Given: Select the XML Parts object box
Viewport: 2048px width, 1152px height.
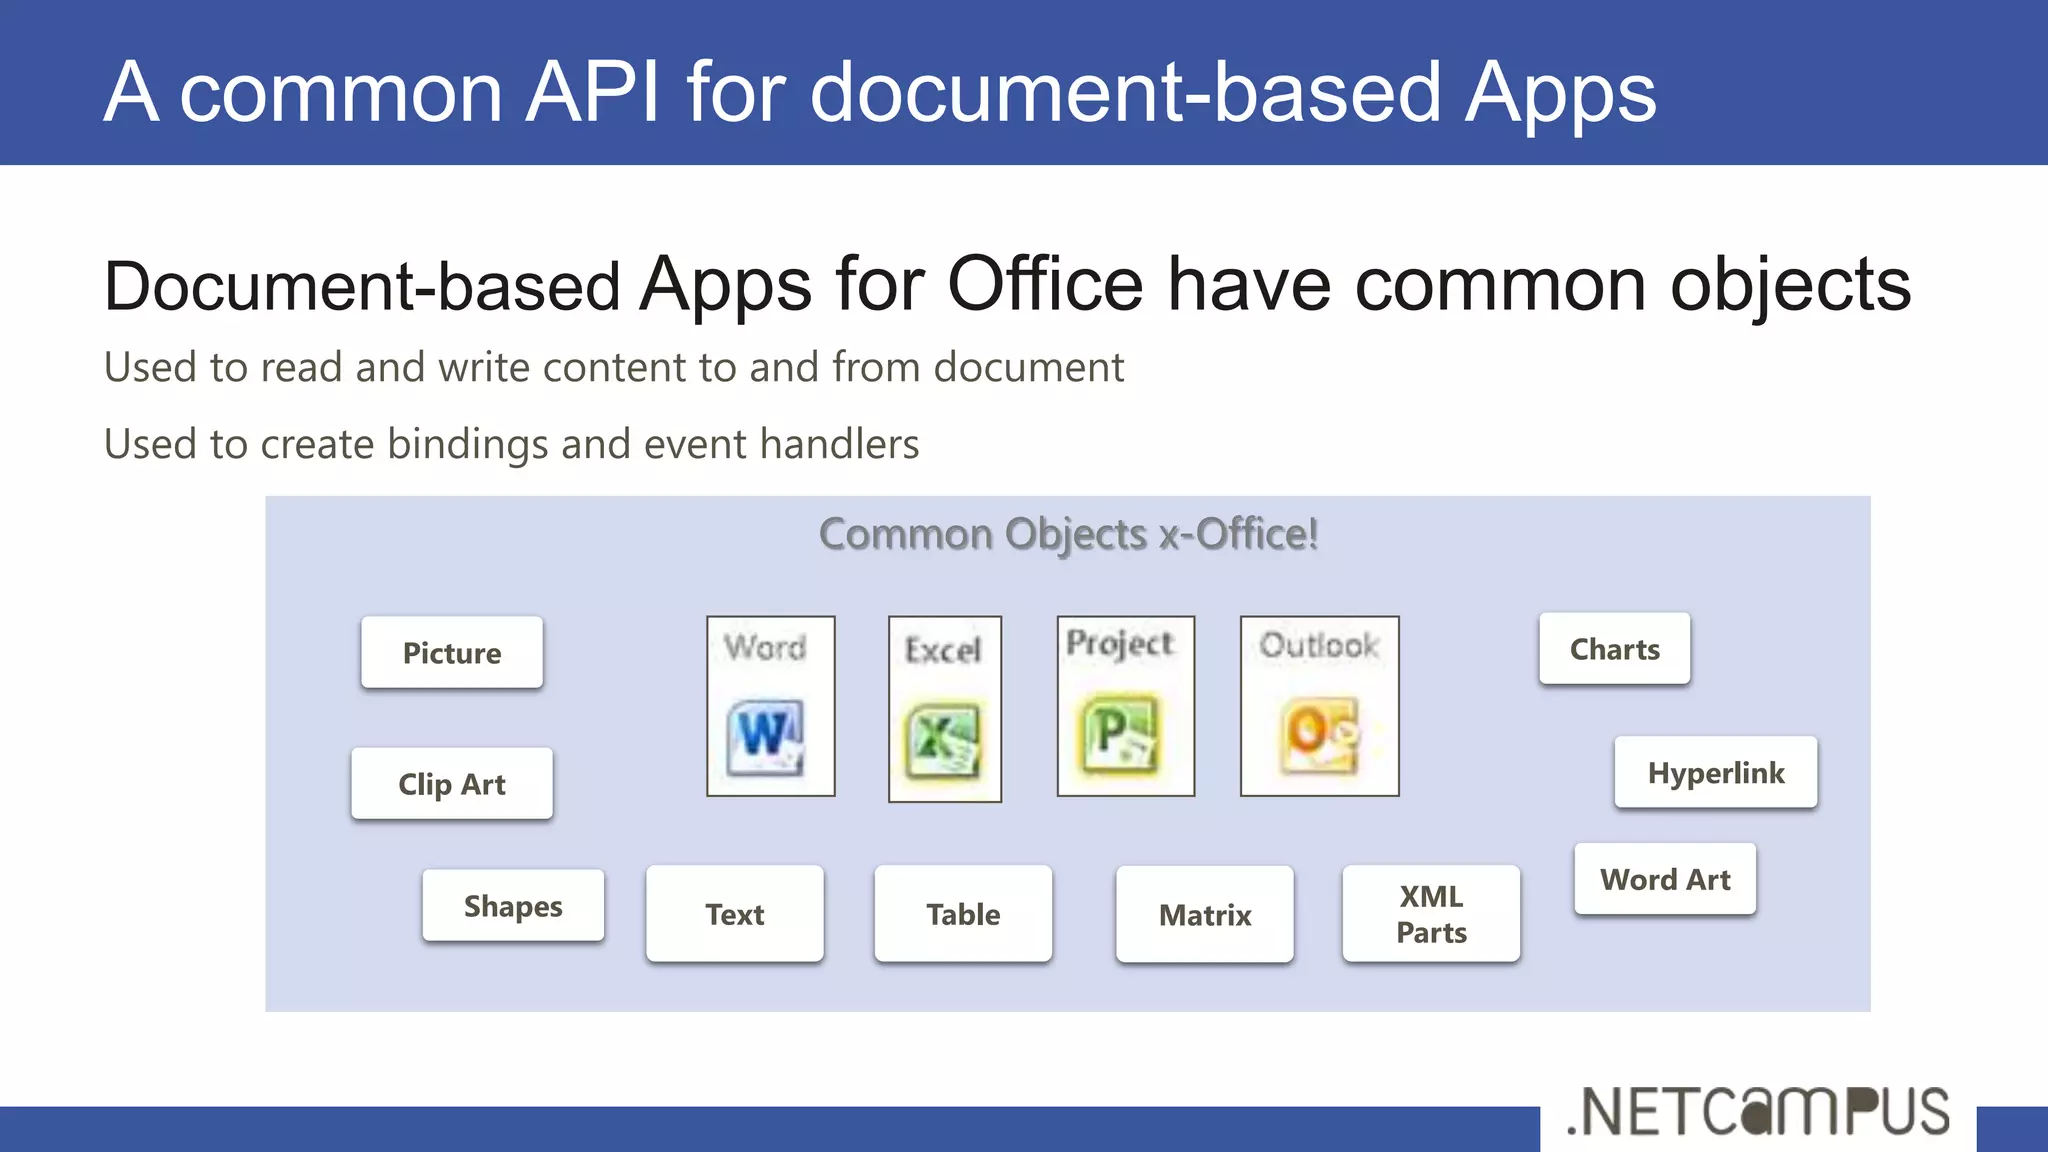Looking at the screenshot, I should pos(1431,914).
